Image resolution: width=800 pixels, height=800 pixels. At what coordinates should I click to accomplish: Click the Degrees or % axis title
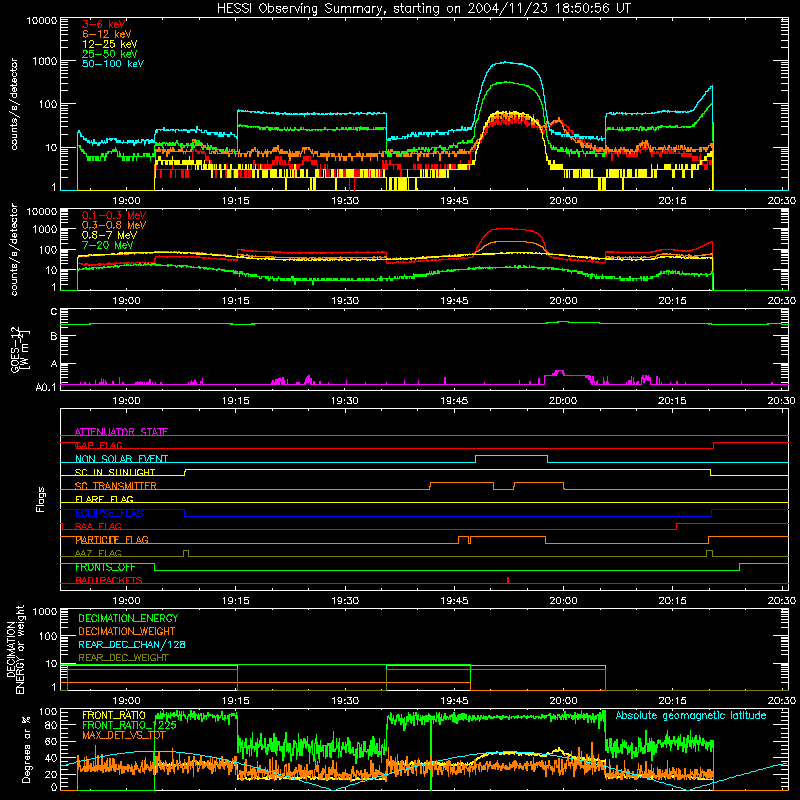(x=26, y=750)
